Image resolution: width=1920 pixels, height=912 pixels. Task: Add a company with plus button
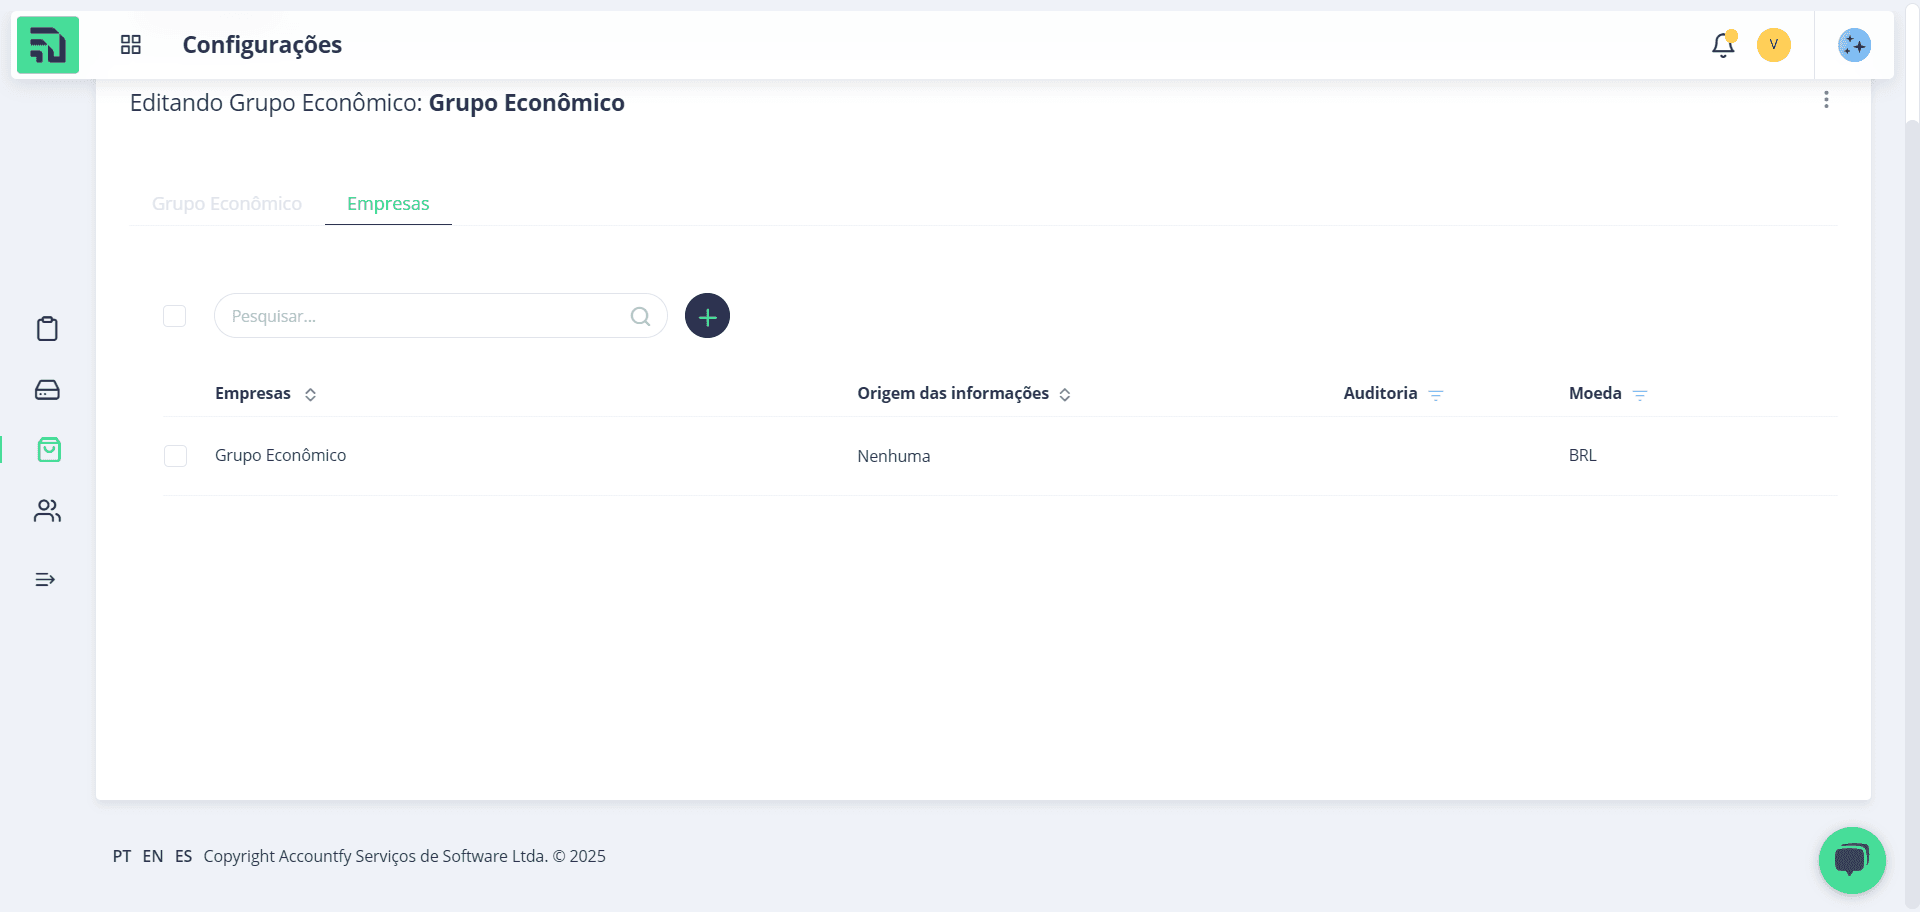[707, 316]
